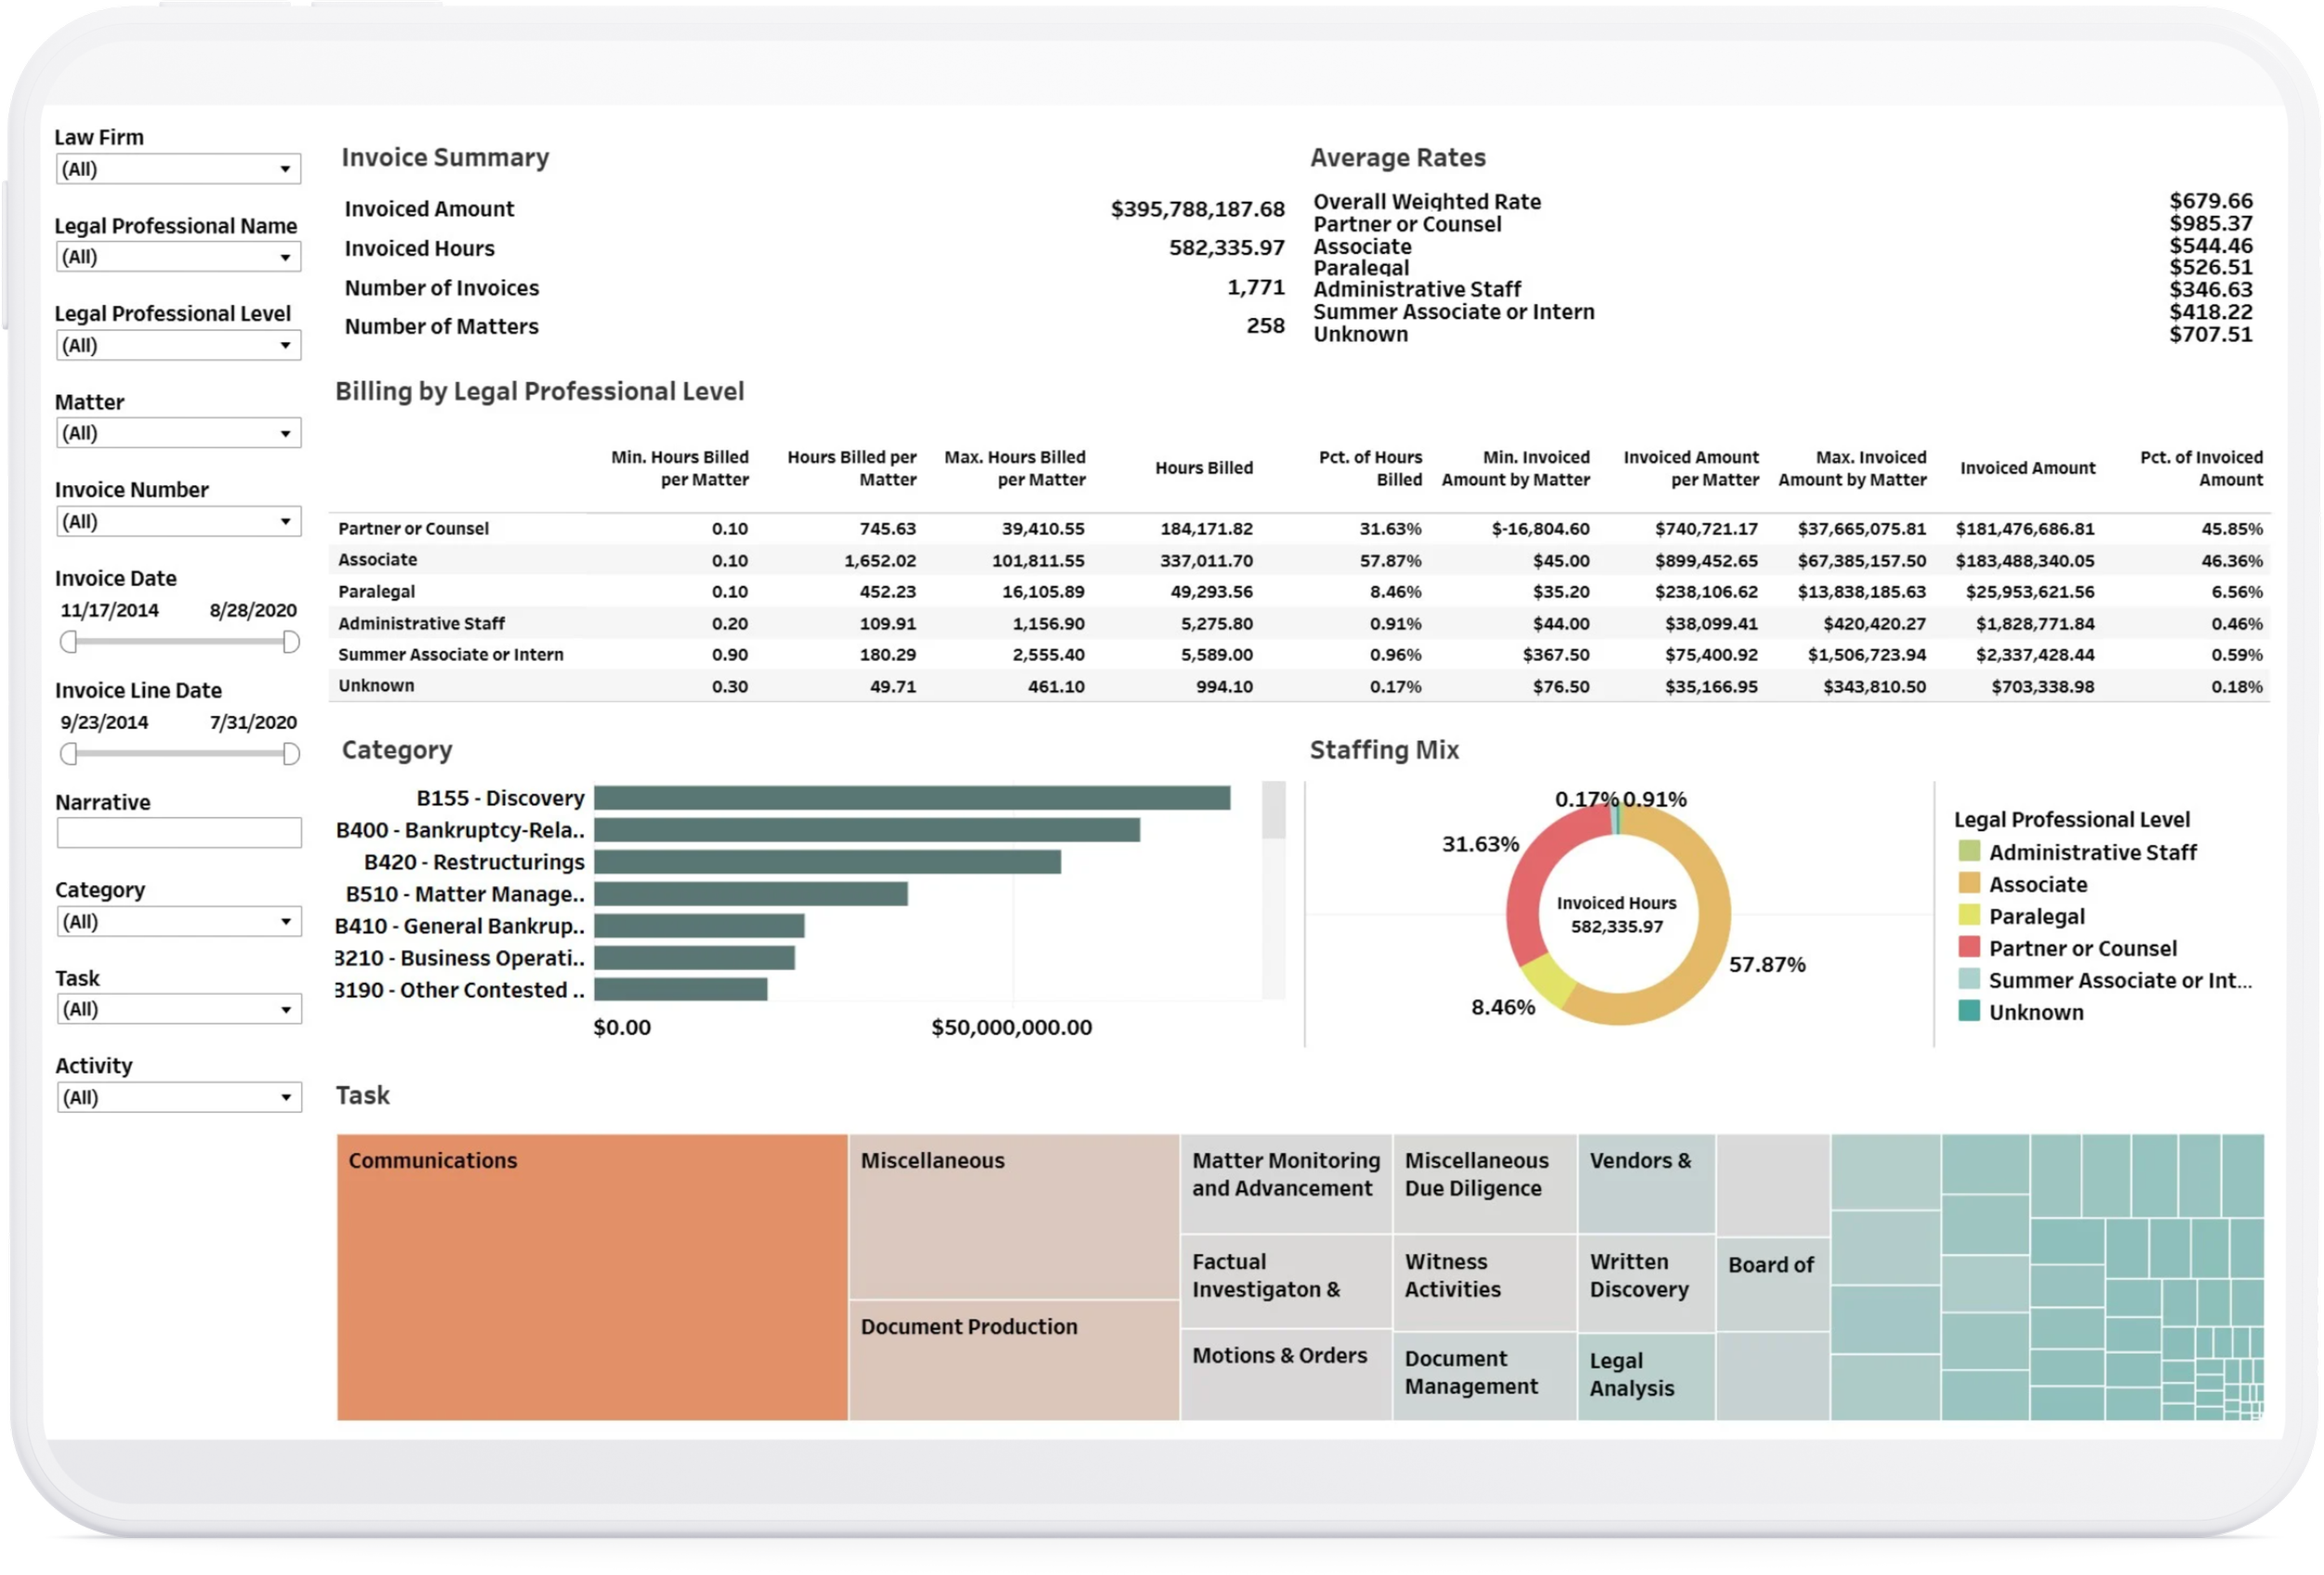Expand the Matter filter dropdown
This screenshot has height=1575, width=2324.
click(x=178, y=433)
